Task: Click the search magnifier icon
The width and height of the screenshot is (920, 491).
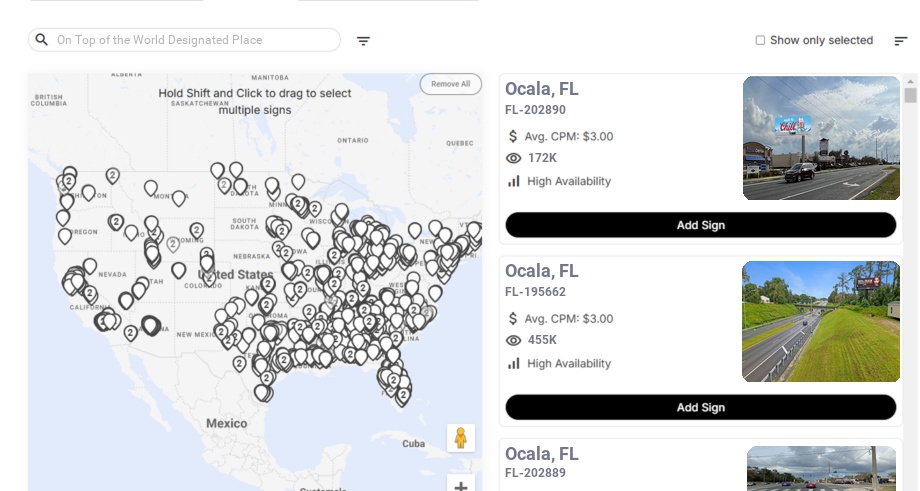Action: pos(42,40)
